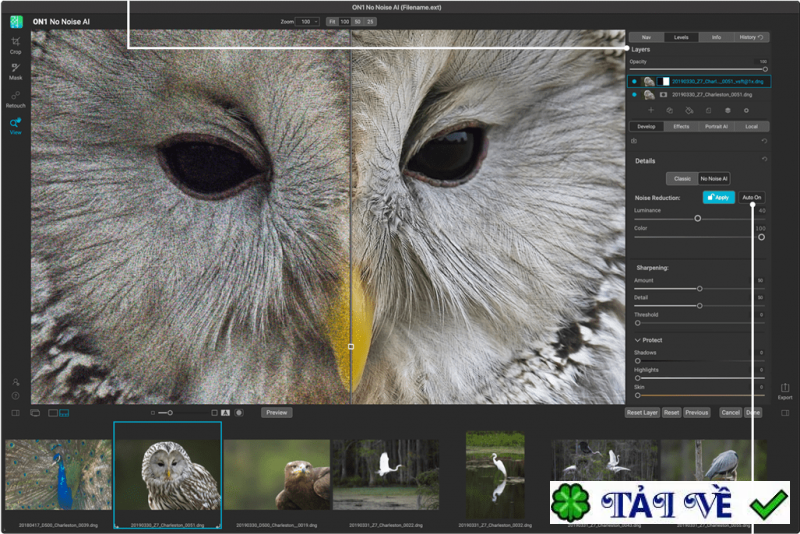Viewport: 800px width, 534px height.
Task: Open layer settings gear icon
Action: tap(746, 110)
